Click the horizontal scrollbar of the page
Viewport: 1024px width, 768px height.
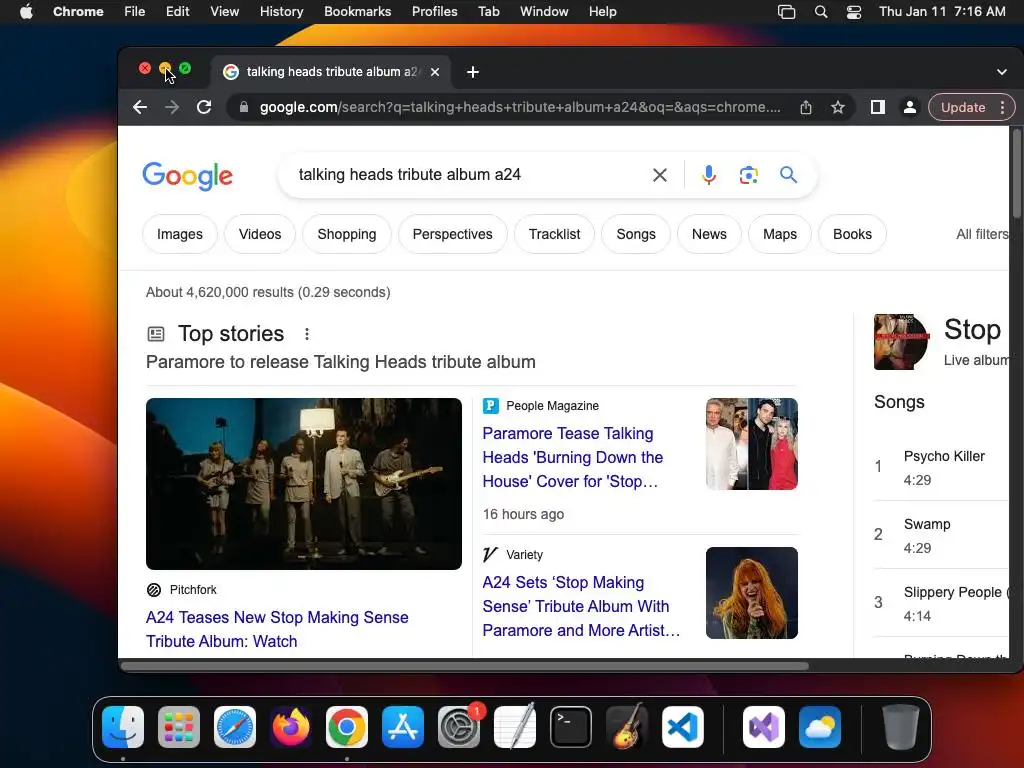click(465, 666)
